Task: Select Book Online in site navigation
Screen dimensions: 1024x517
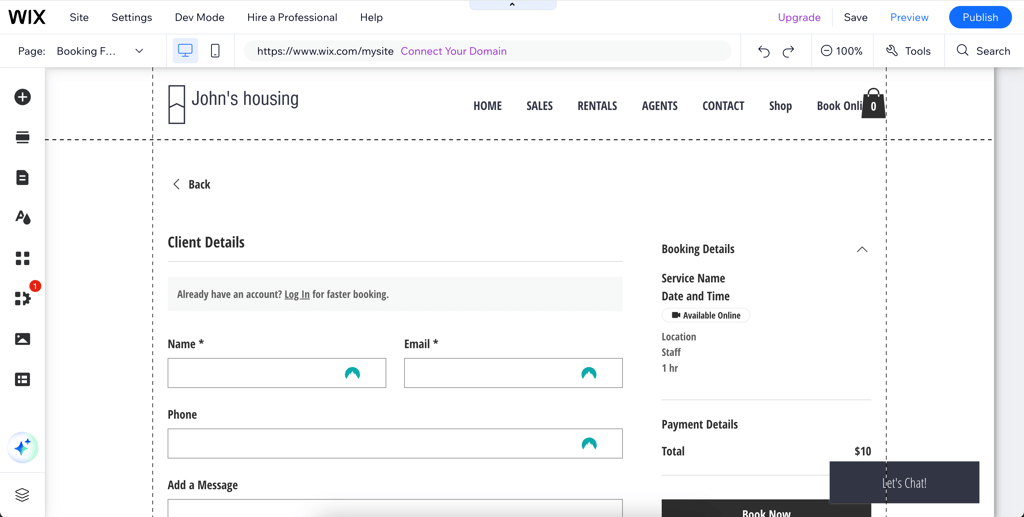Action: click(x=839, y=106)
